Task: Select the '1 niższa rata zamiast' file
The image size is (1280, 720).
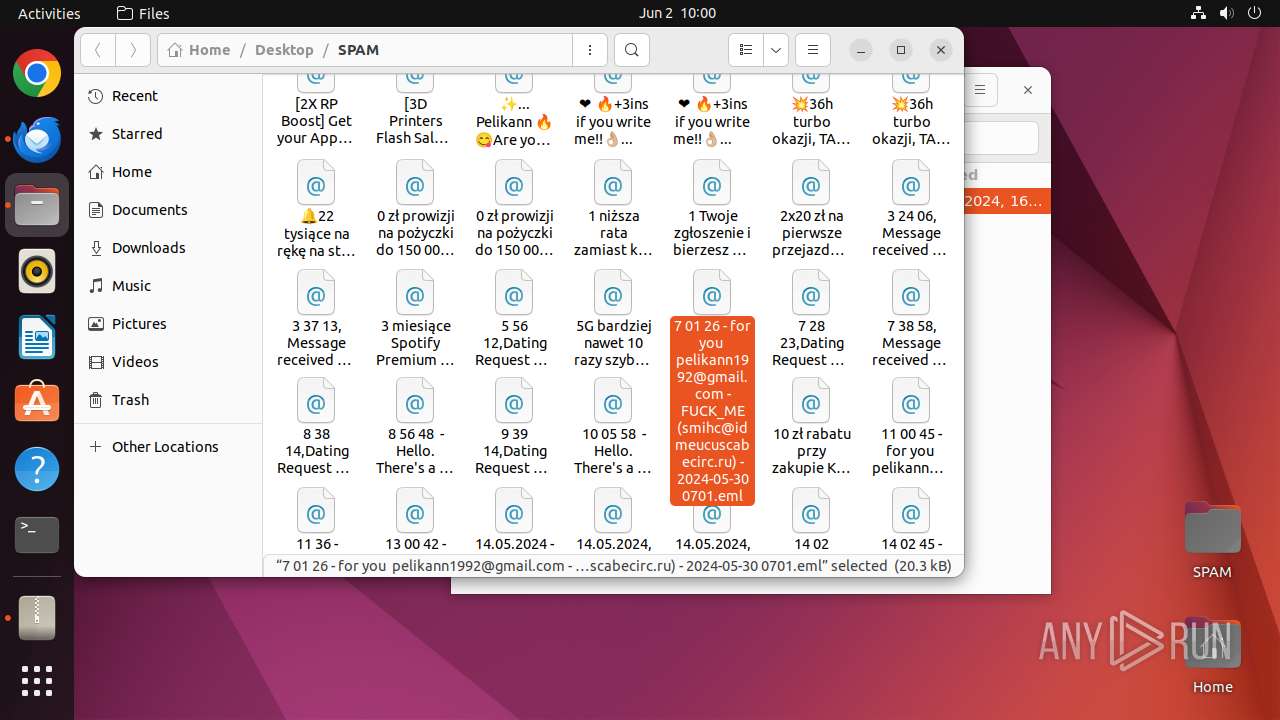Action: (x=613, y=209)
